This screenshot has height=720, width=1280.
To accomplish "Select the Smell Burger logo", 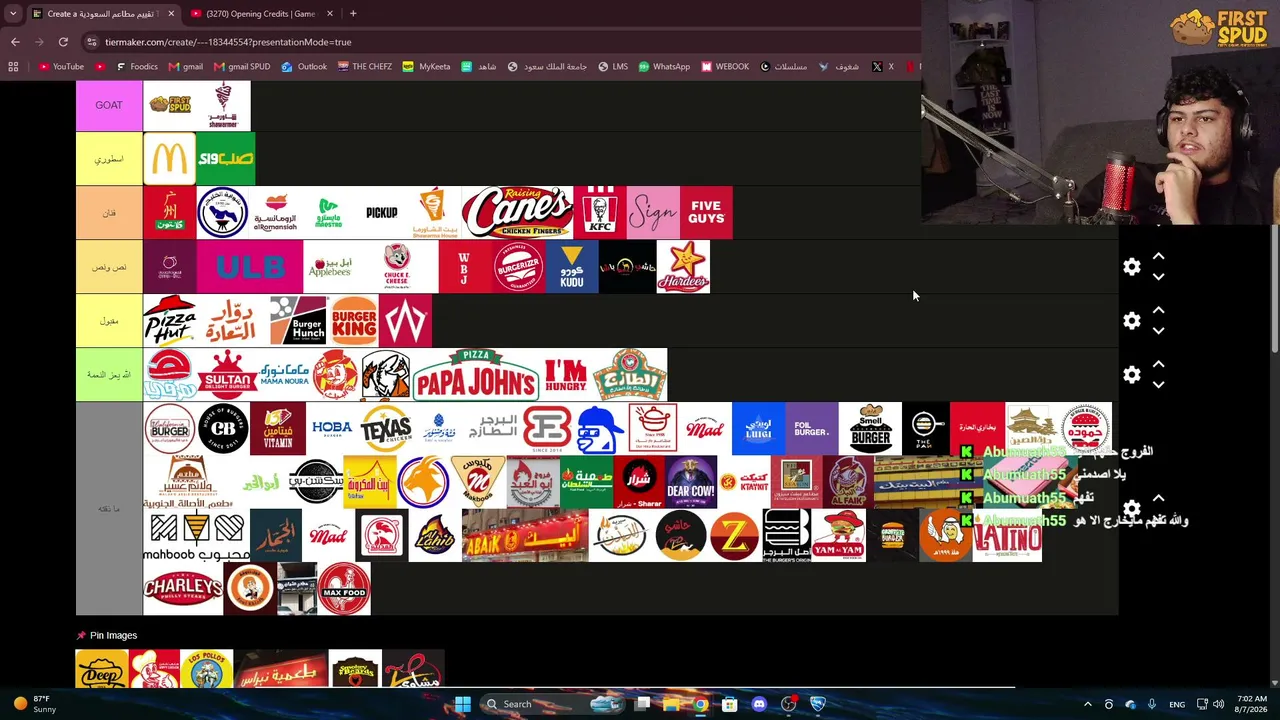I will (x=870, y=429).
